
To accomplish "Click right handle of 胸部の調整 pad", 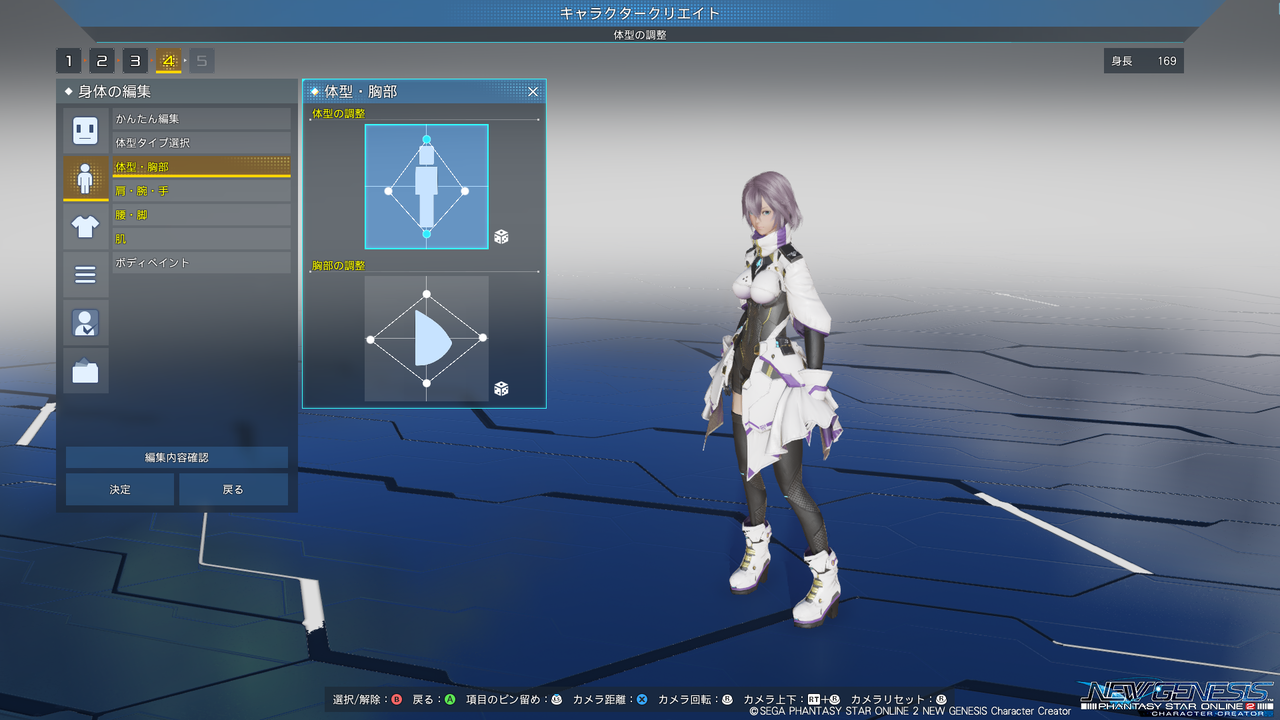I will pyautogui.click(x=483, y=338).
